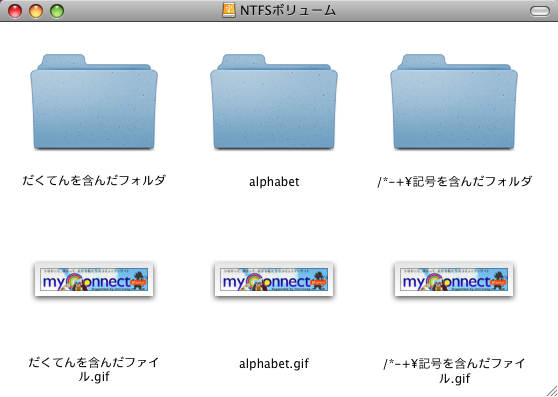Select the alphabet.gif image thumbnail
Screen dimensions: 558x397
274,280
